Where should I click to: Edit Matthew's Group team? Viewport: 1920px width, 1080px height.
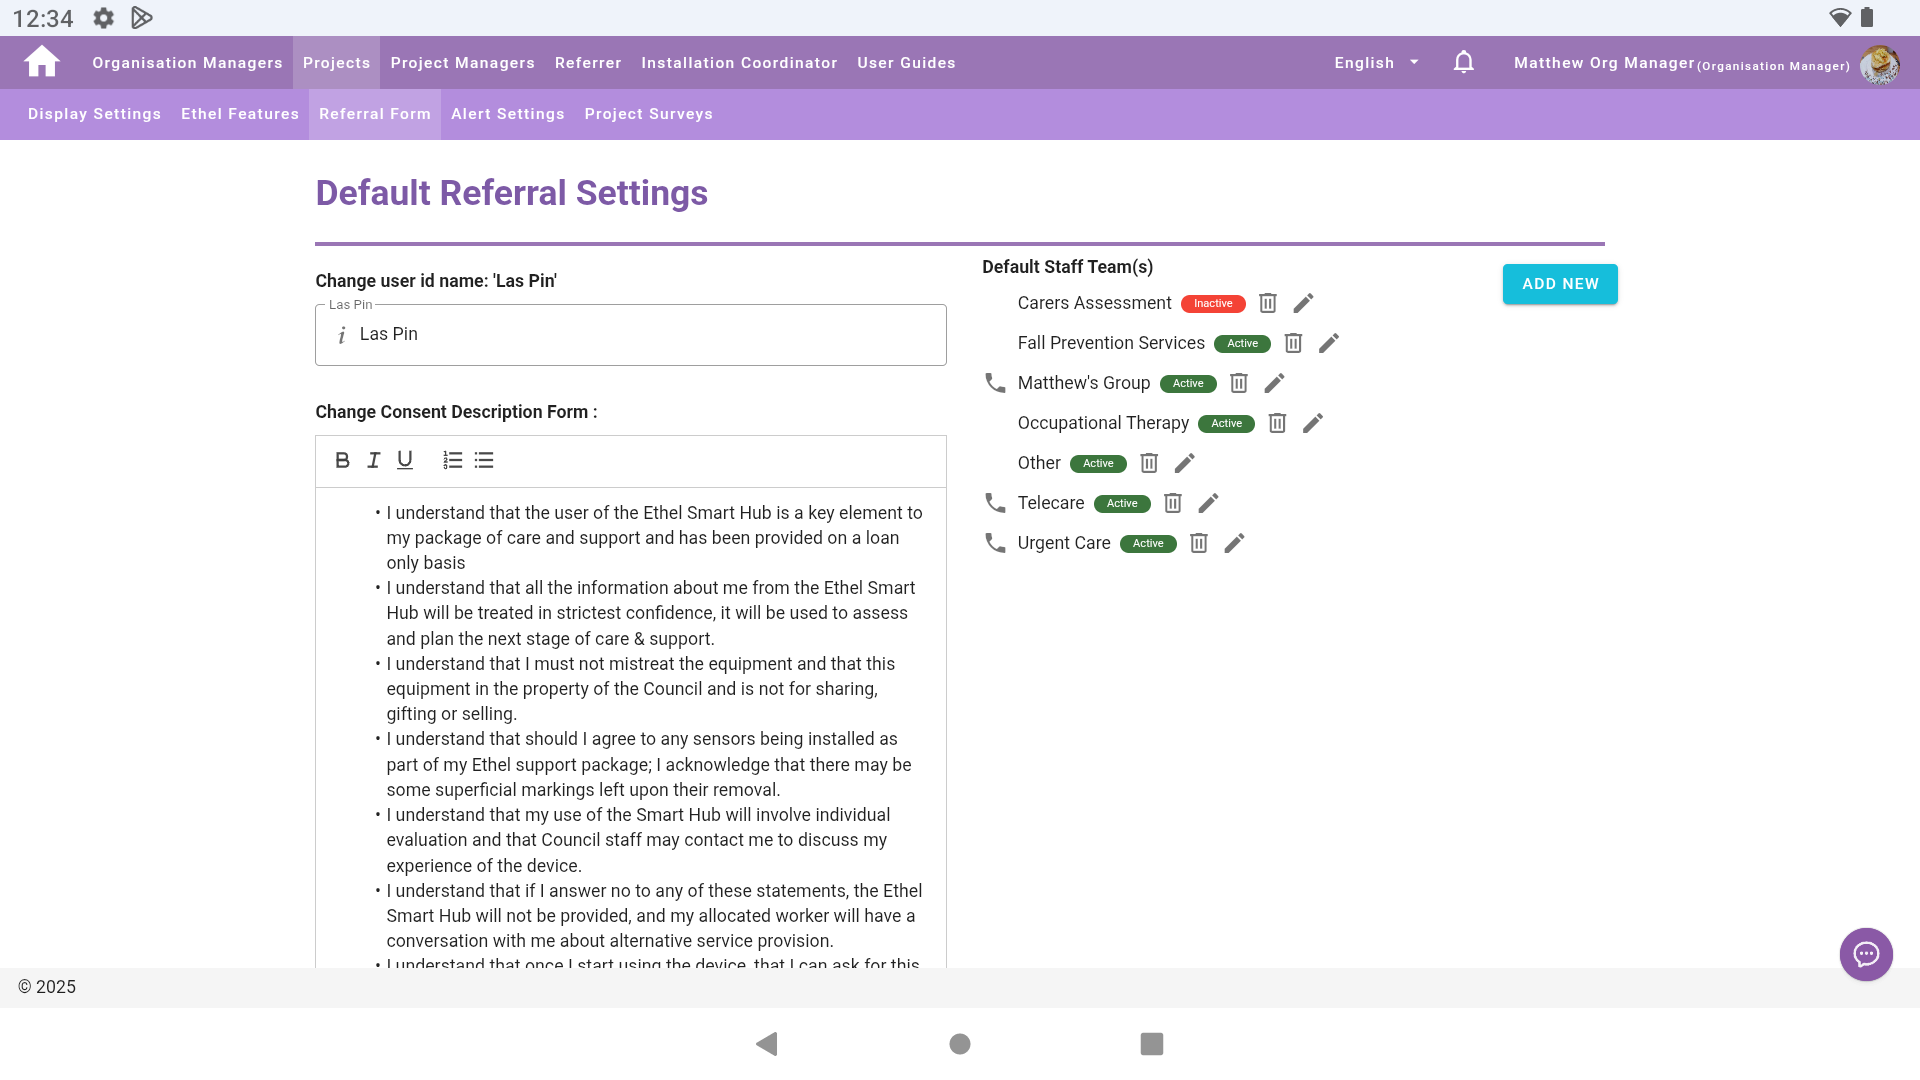click(1274, 383)
